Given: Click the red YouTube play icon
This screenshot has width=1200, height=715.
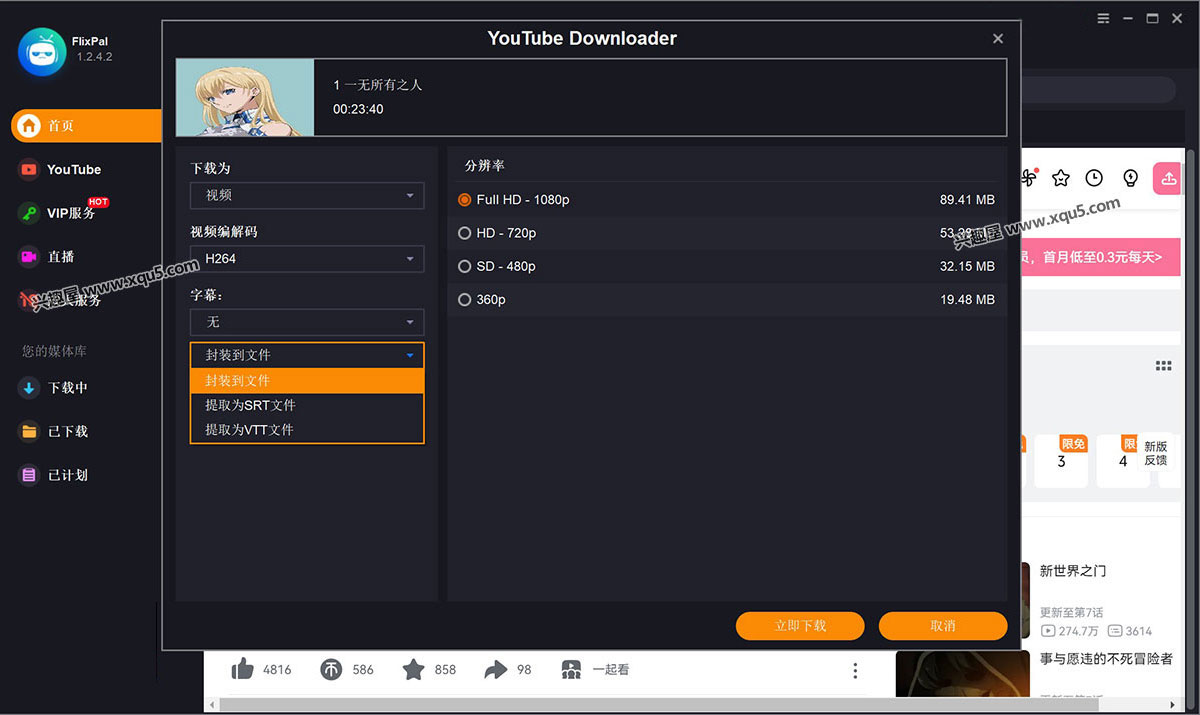Looking at the screenshot, I should [29, 170].
